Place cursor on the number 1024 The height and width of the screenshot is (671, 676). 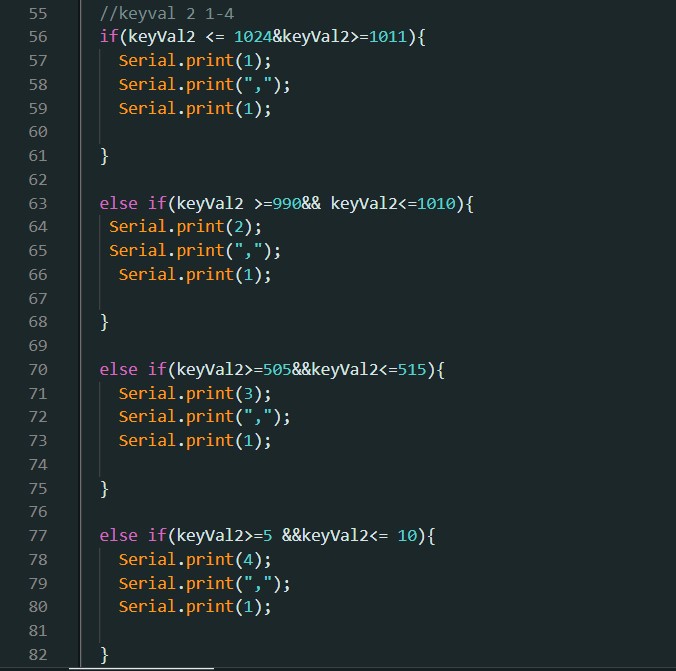(253, 37)
